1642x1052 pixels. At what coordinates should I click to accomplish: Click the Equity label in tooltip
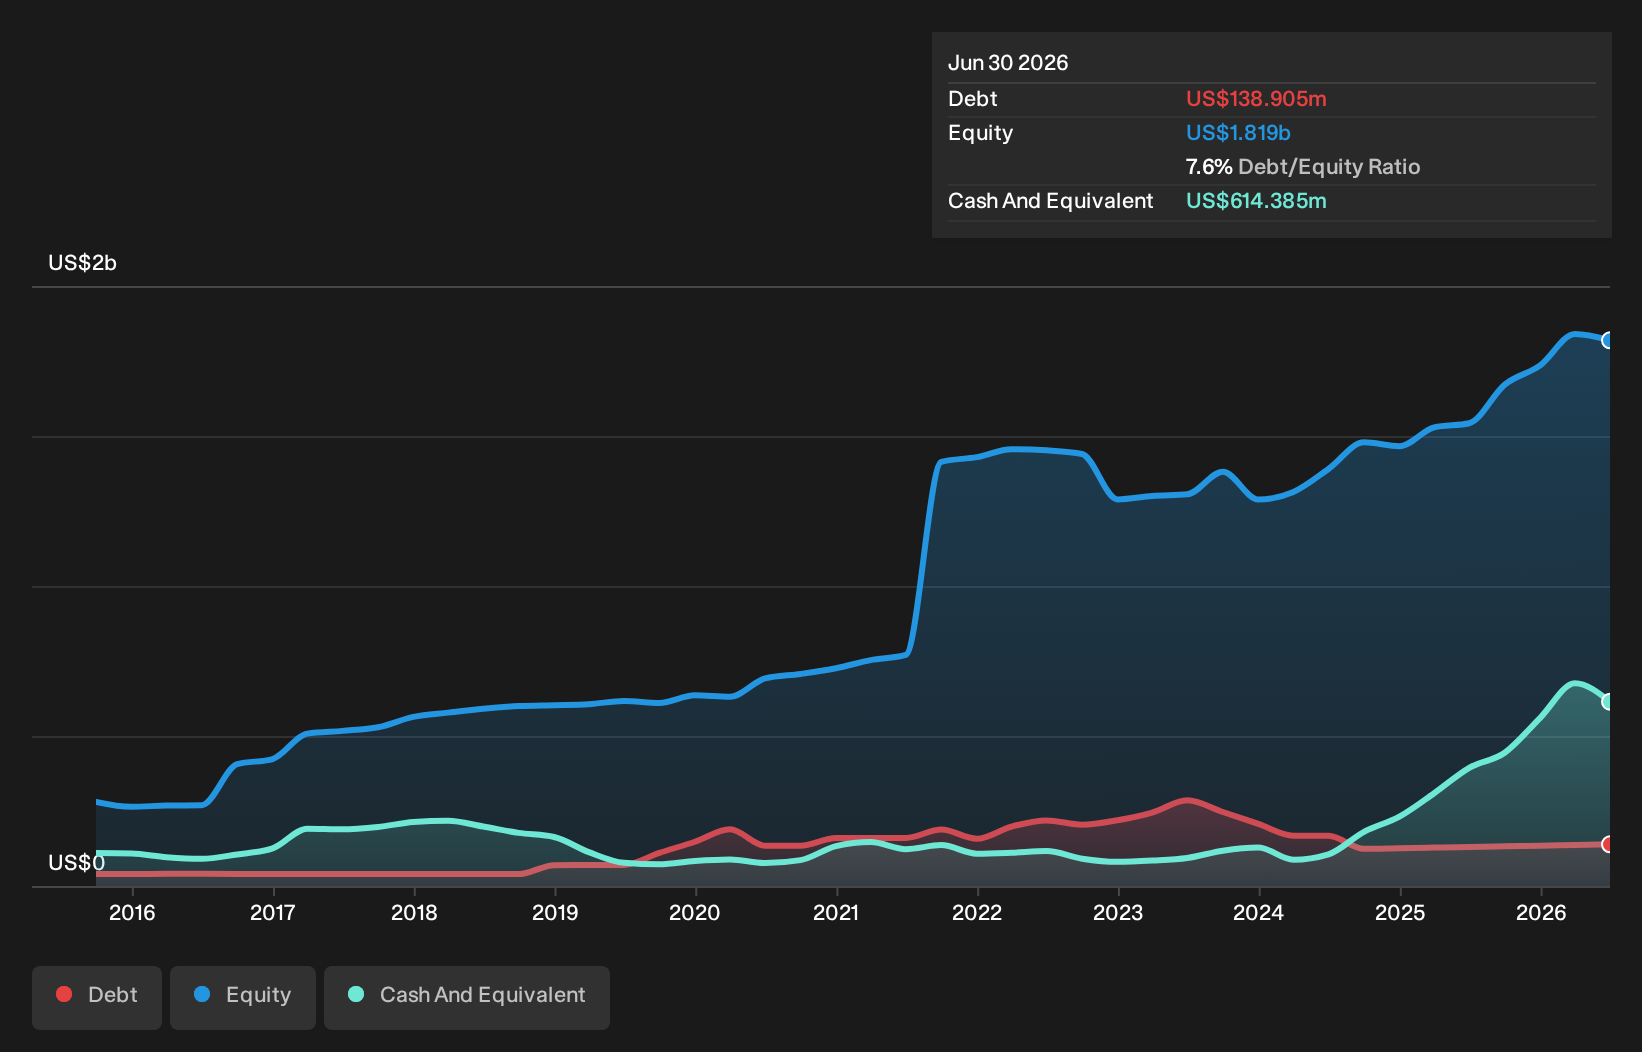point(981,133)
